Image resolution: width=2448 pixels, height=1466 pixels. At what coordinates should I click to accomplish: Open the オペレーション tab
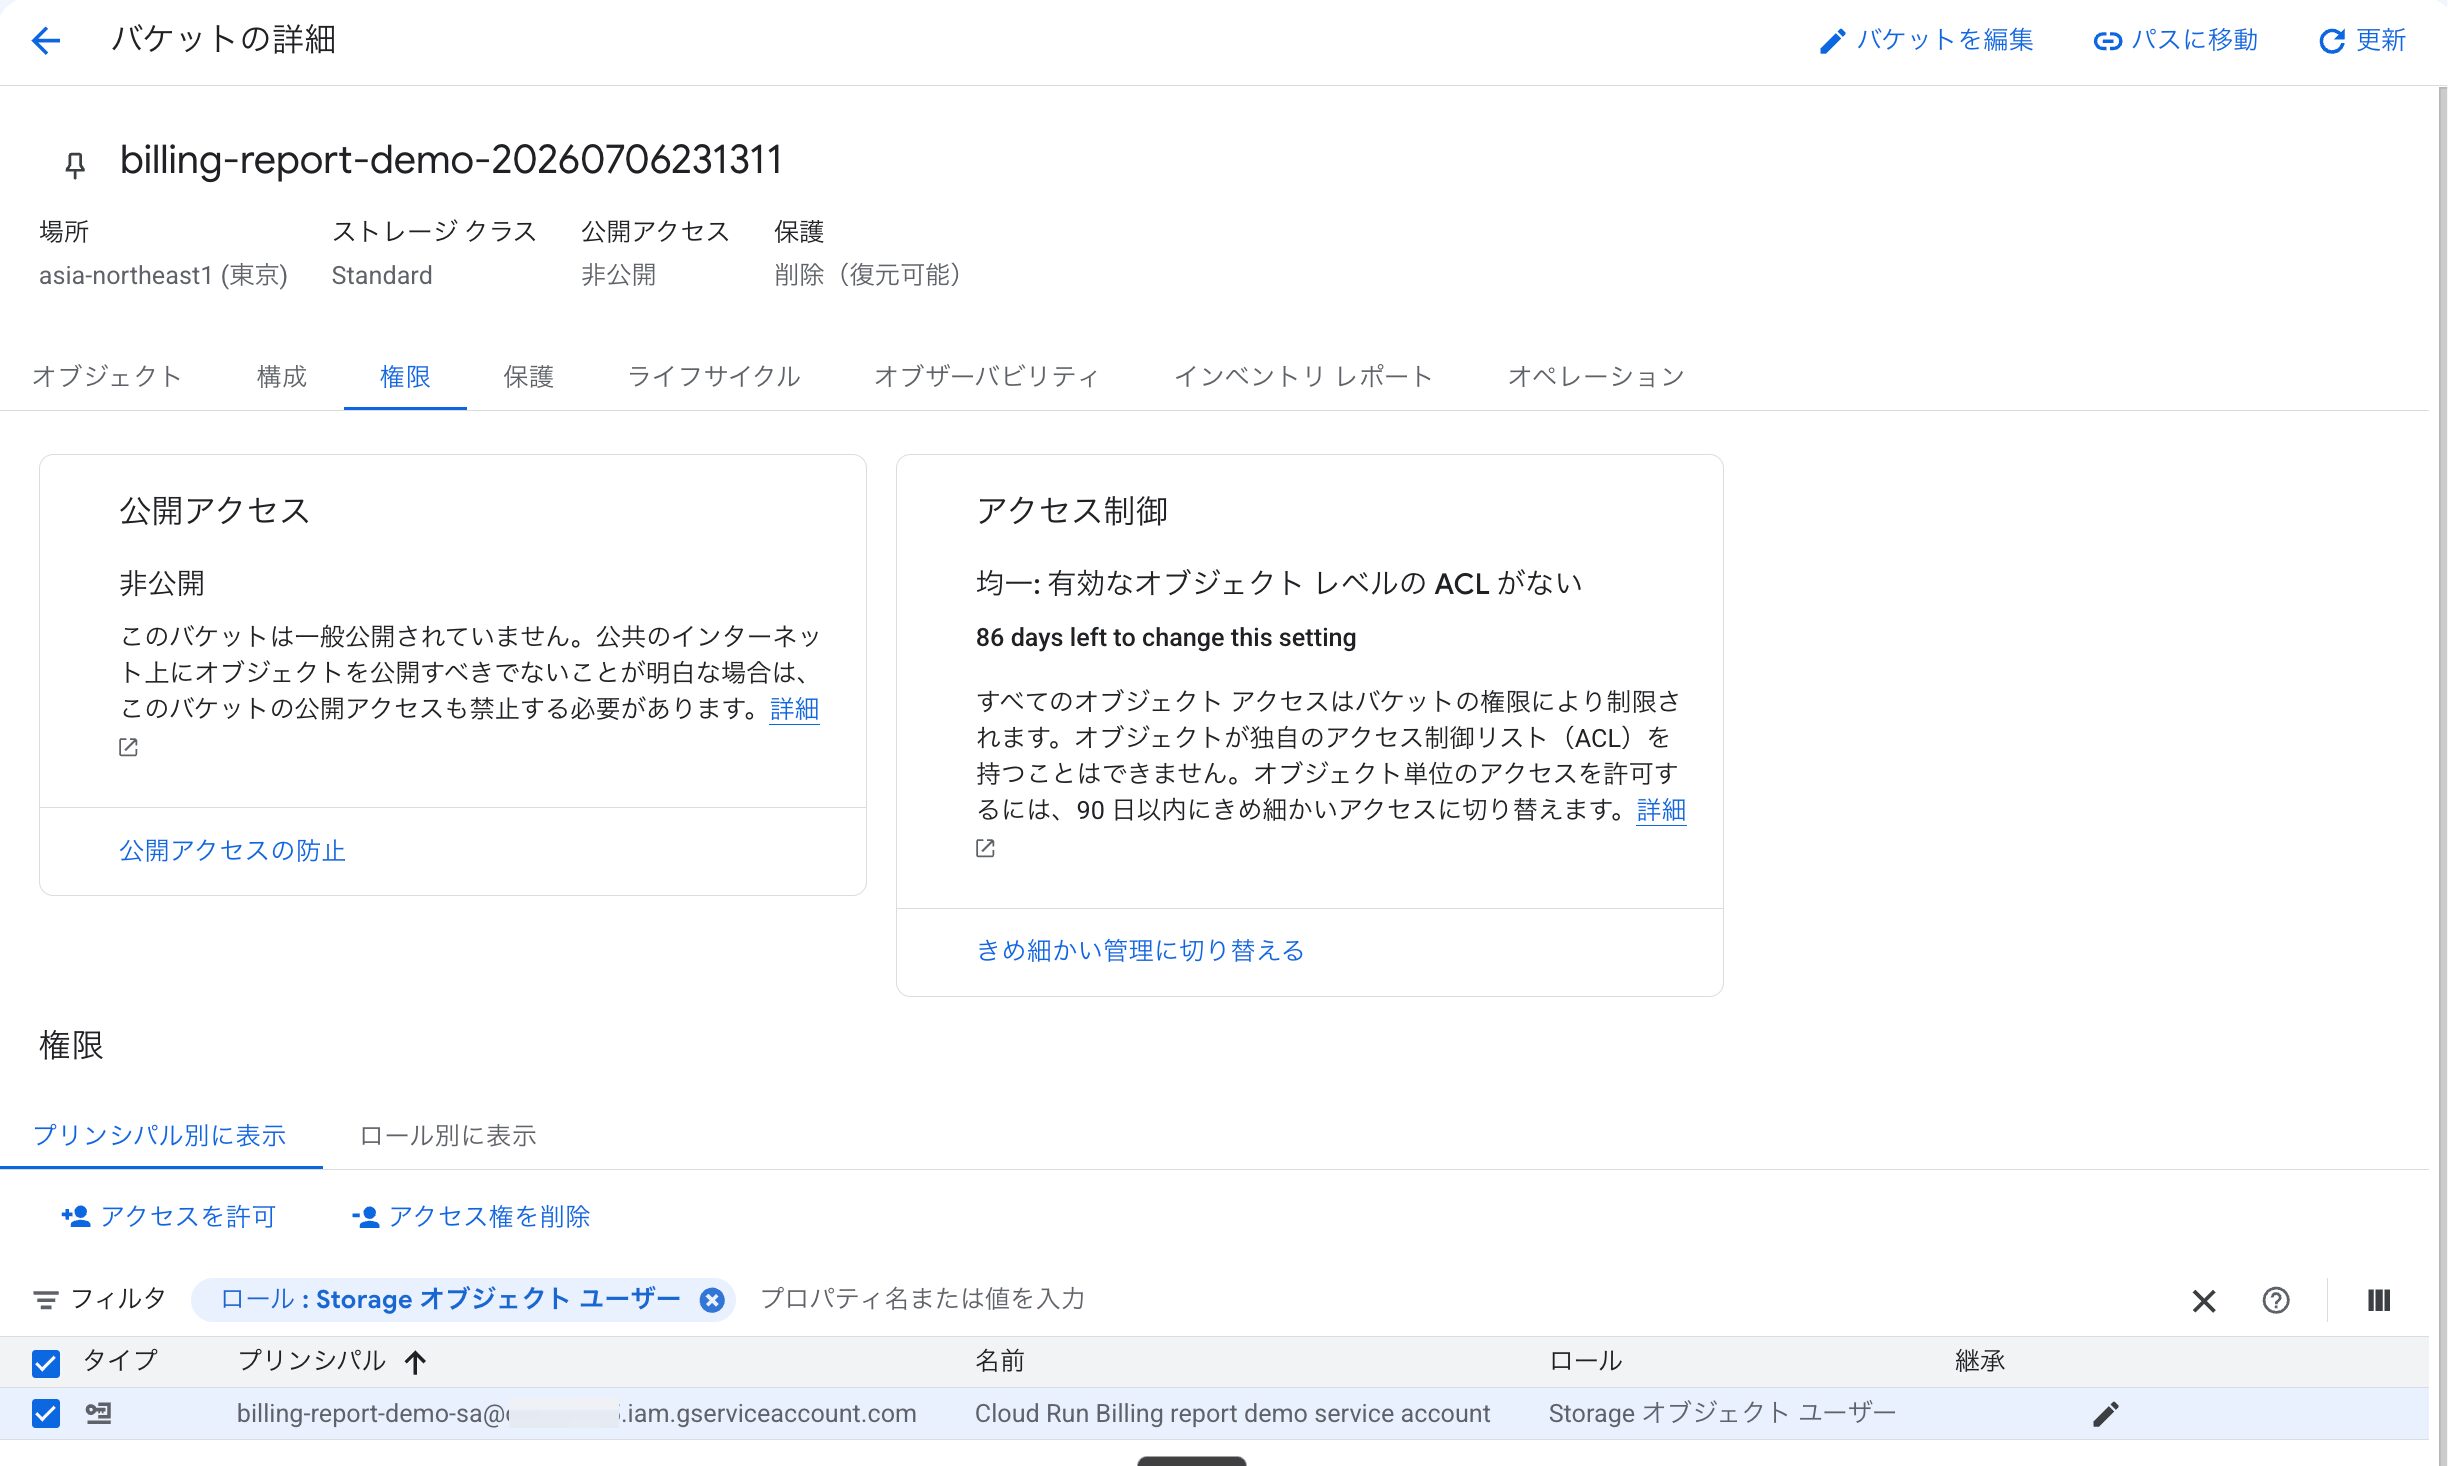tap(1596, 376)
